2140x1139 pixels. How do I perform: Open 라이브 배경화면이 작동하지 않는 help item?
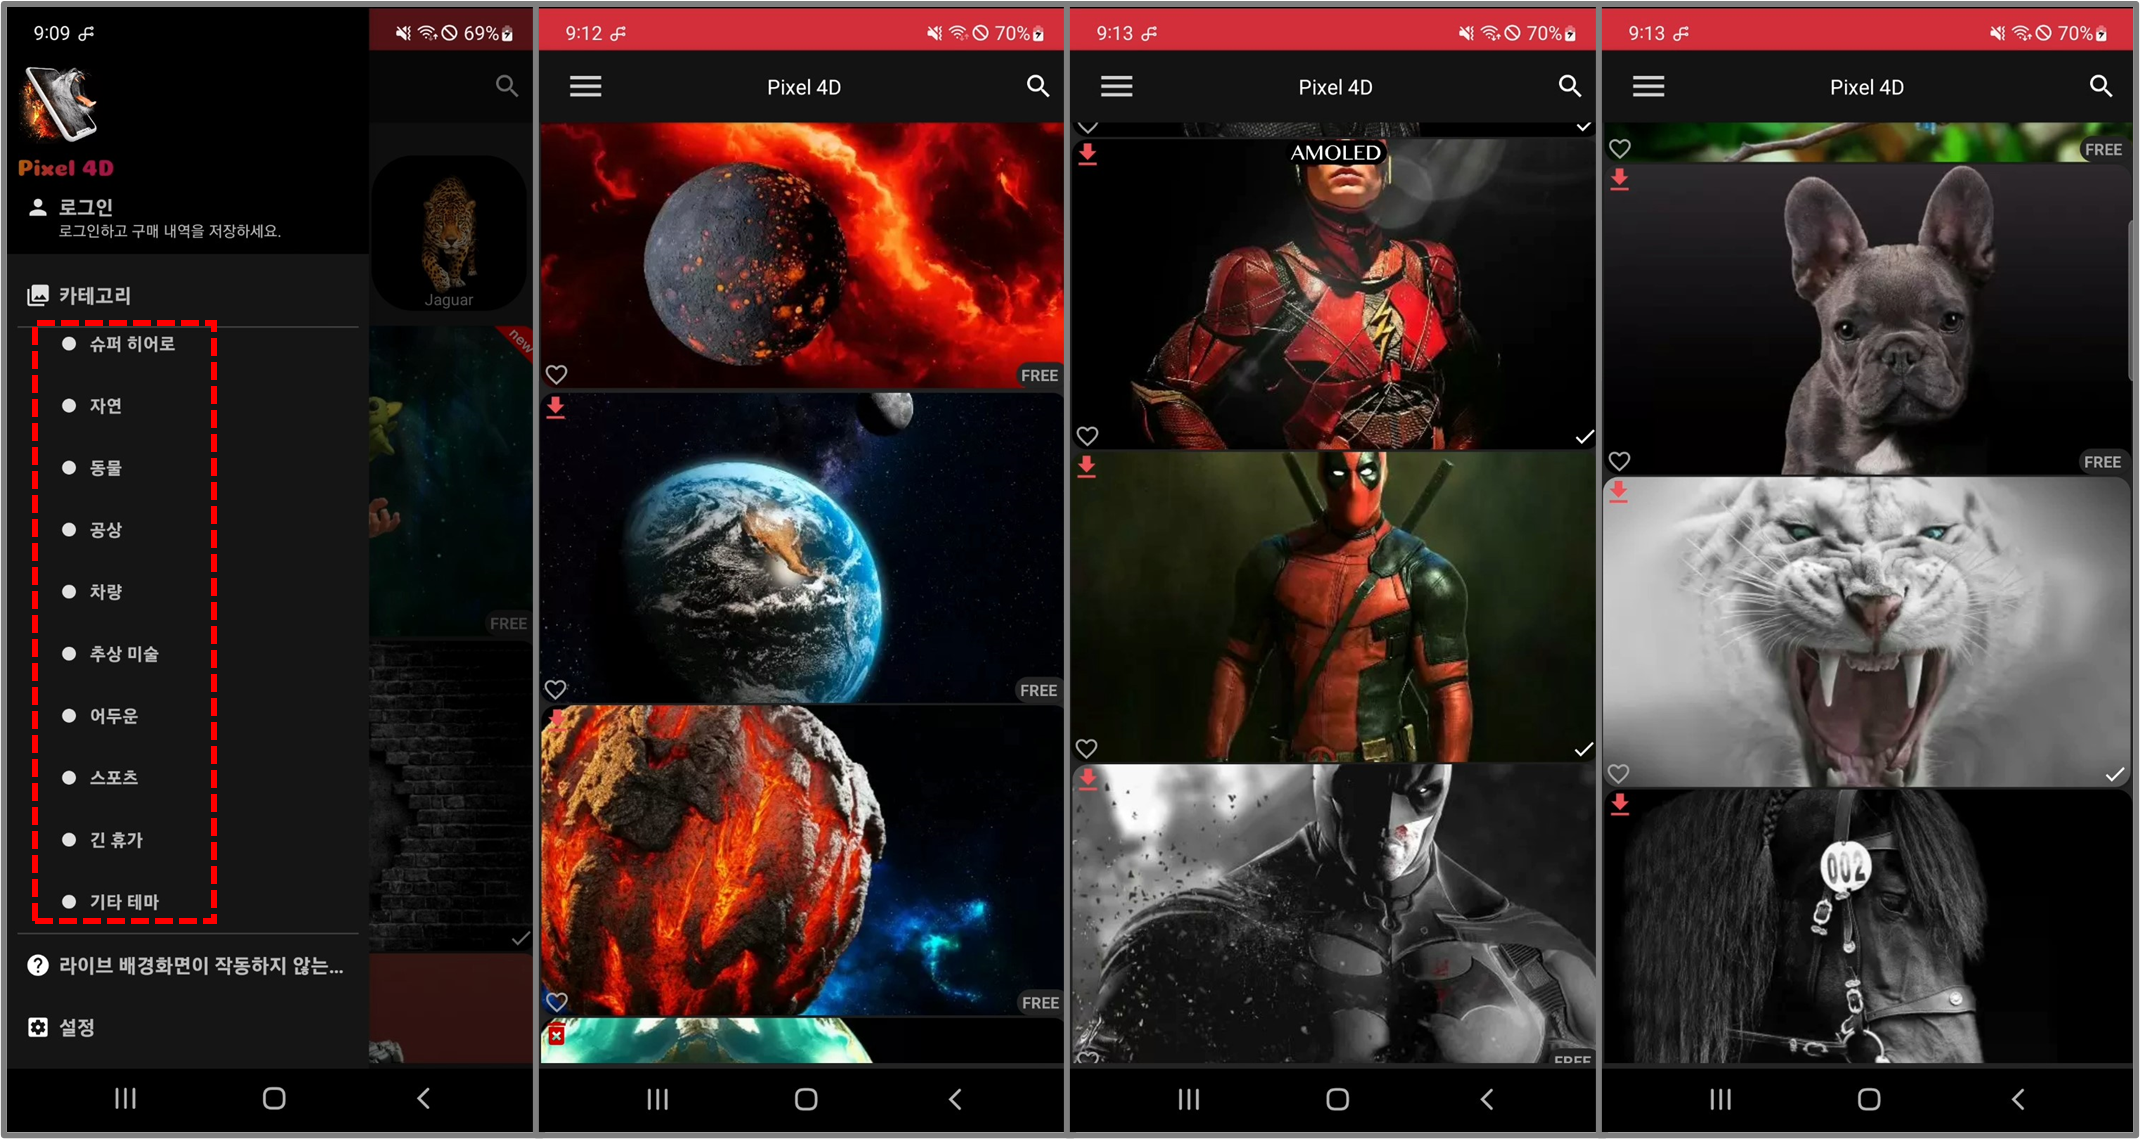pos(186,966)
